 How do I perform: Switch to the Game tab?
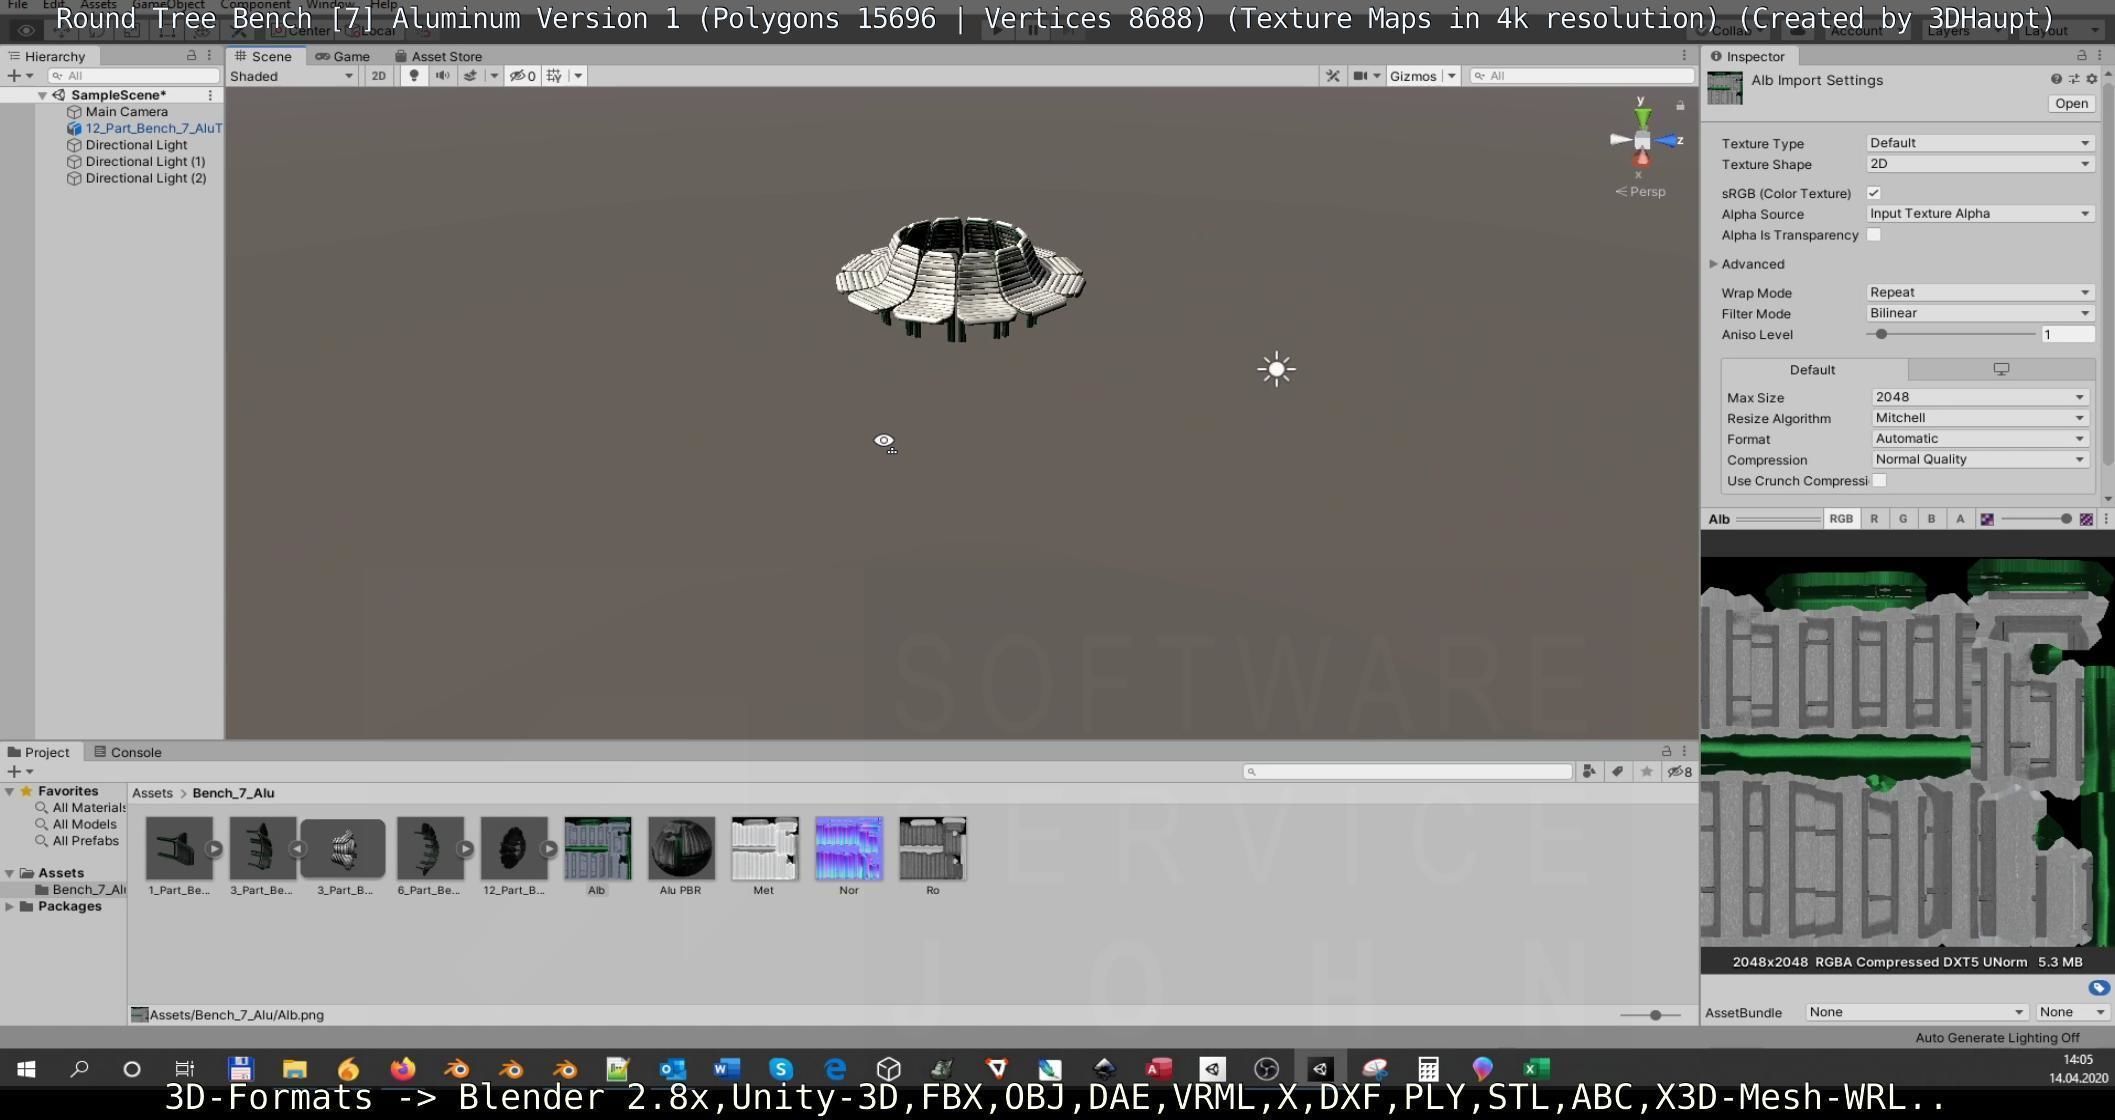click(343, 56)
